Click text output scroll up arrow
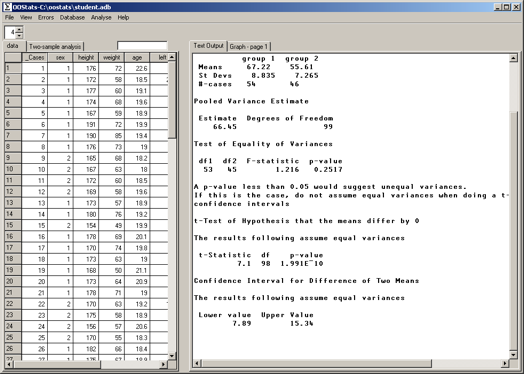The width and height of the screenshot is (526, 375). coord(513,58)
